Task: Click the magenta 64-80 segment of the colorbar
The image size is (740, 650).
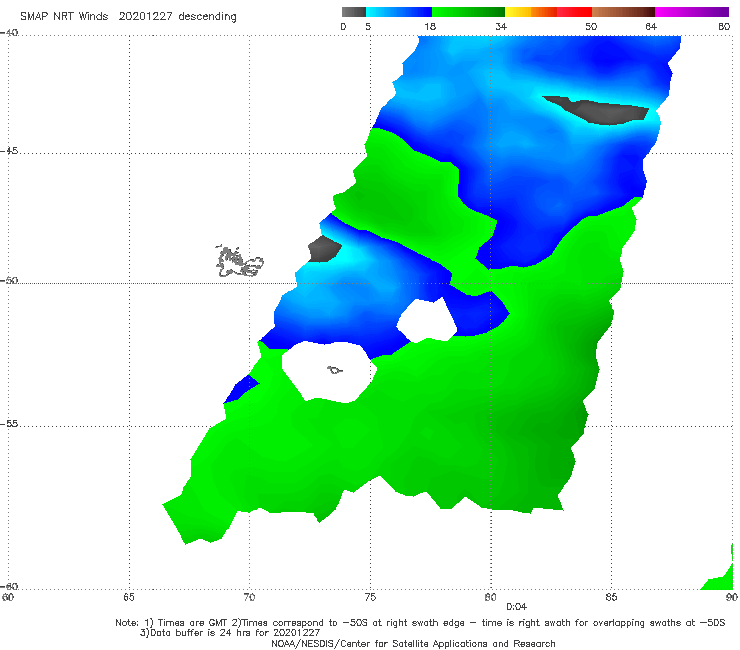Action: [692, 12]
